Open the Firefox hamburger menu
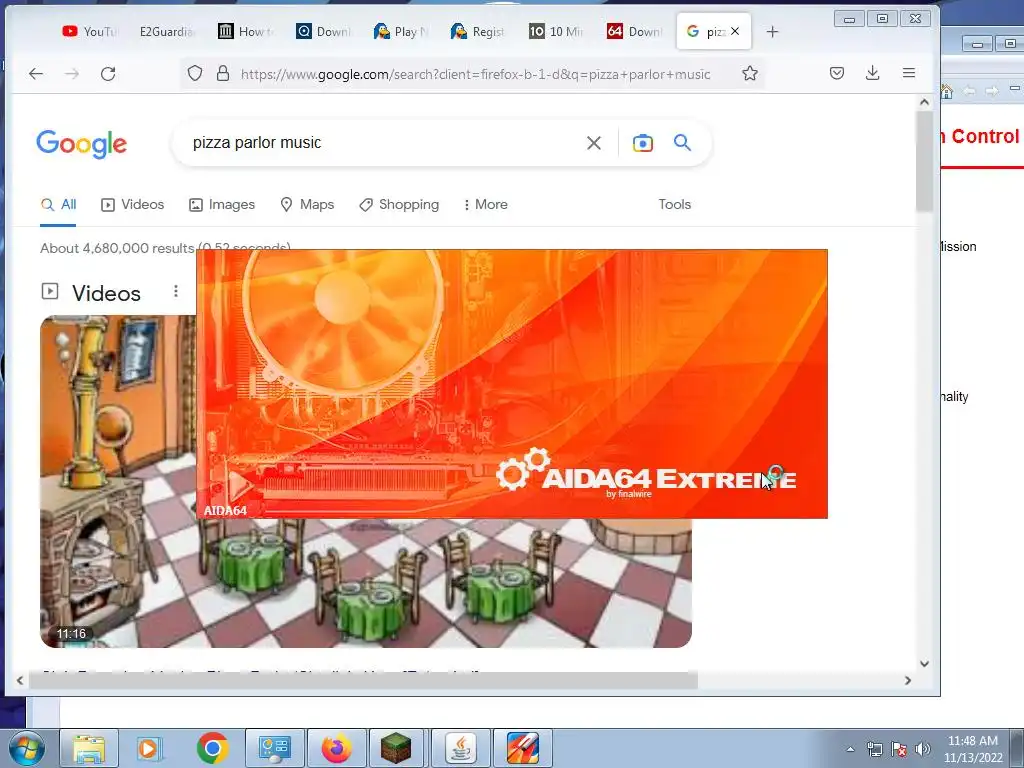The height and width of the screenshot is (768, 1024). 908,73
